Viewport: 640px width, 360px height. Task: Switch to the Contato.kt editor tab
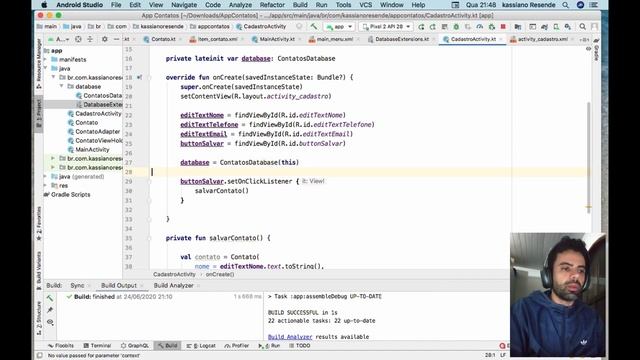click(x=160, y=39)
